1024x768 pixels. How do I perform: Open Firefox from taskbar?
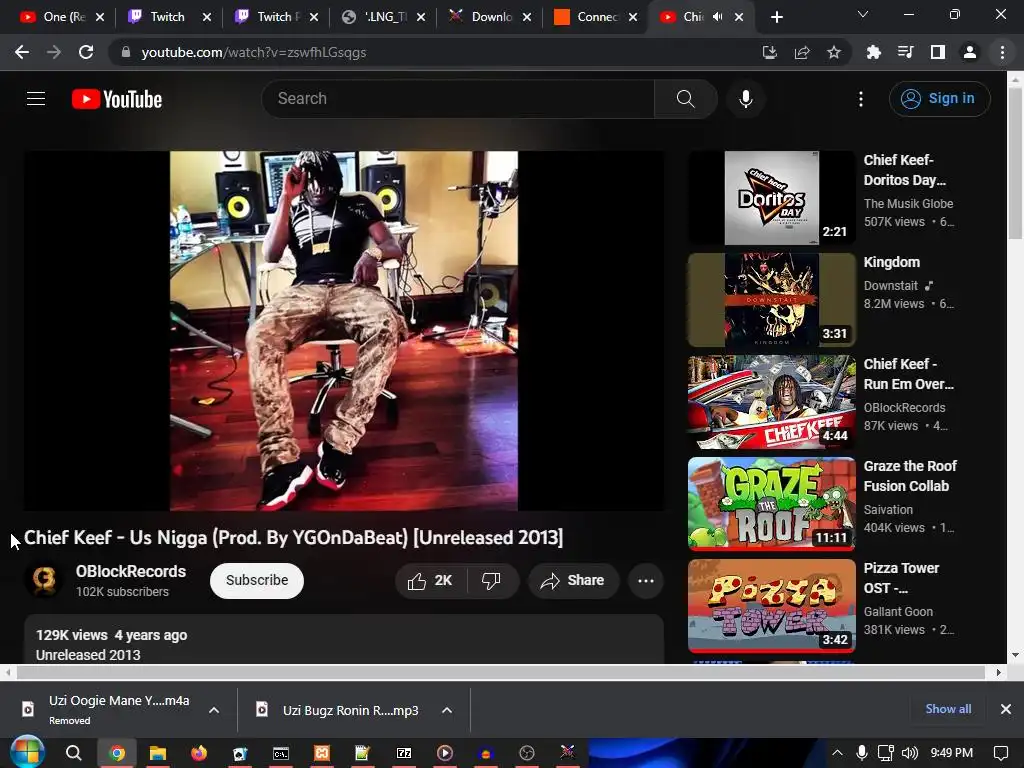click(199, 753)
